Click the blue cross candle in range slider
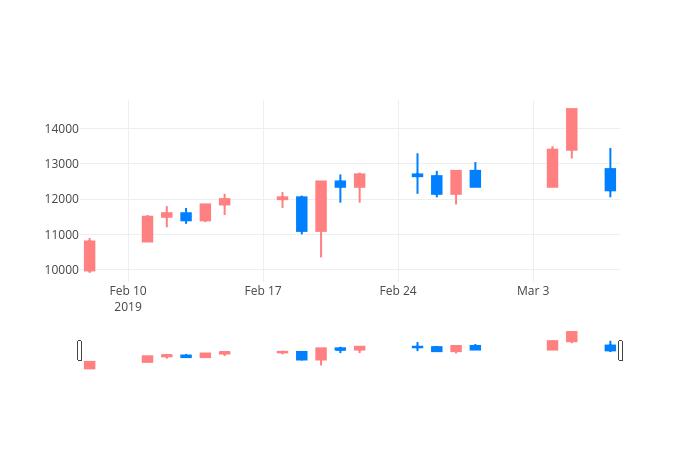 (x=417, y=346)
